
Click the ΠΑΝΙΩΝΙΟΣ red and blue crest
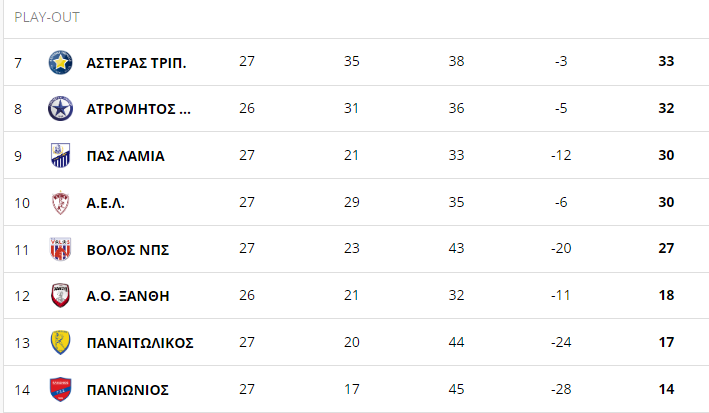coord(61,389)
